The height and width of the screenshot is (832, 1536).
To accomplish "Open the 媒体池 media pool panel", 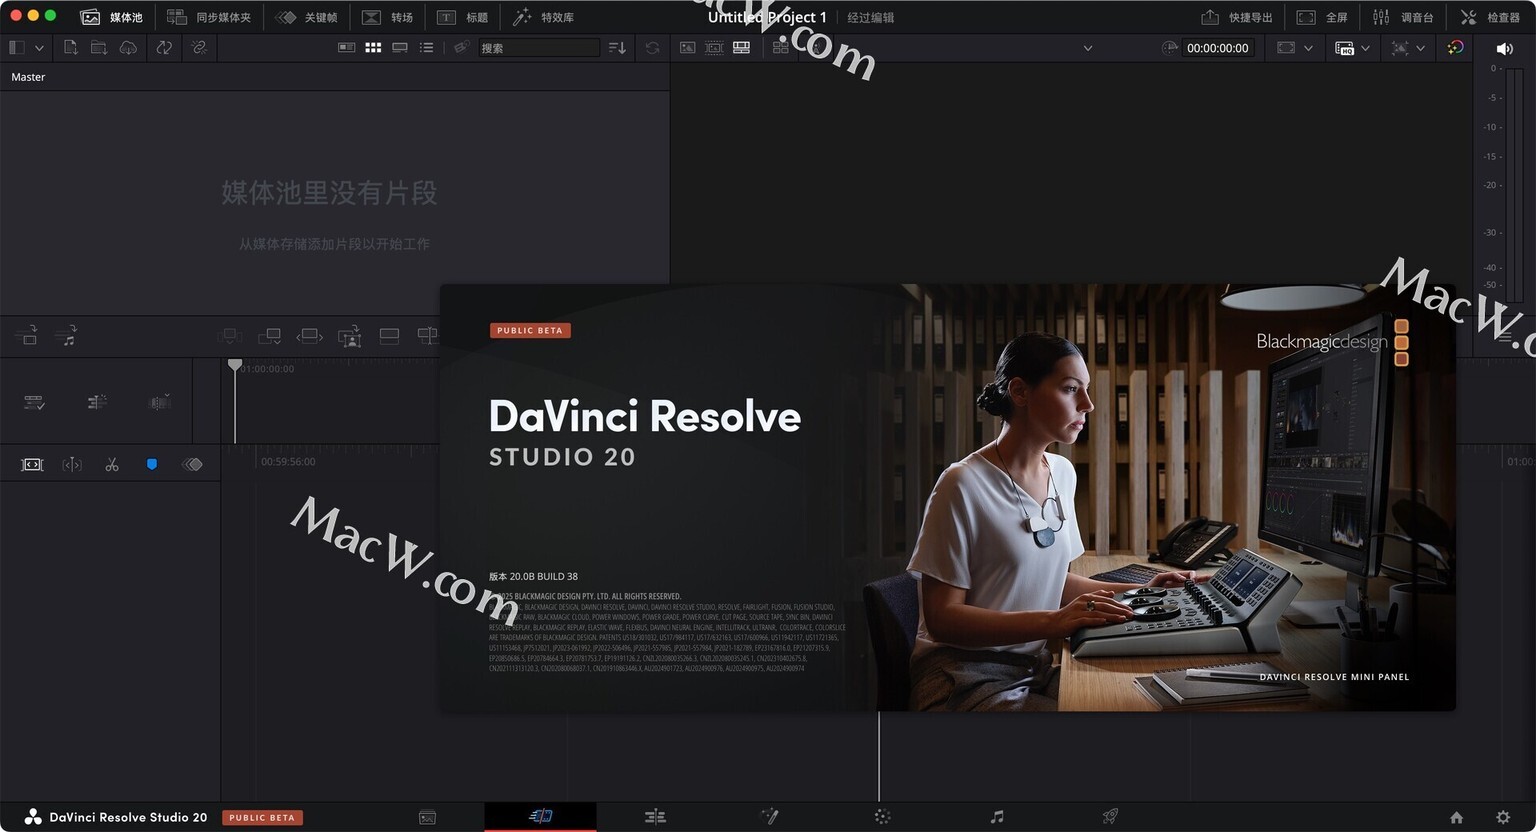I will 111,17.
